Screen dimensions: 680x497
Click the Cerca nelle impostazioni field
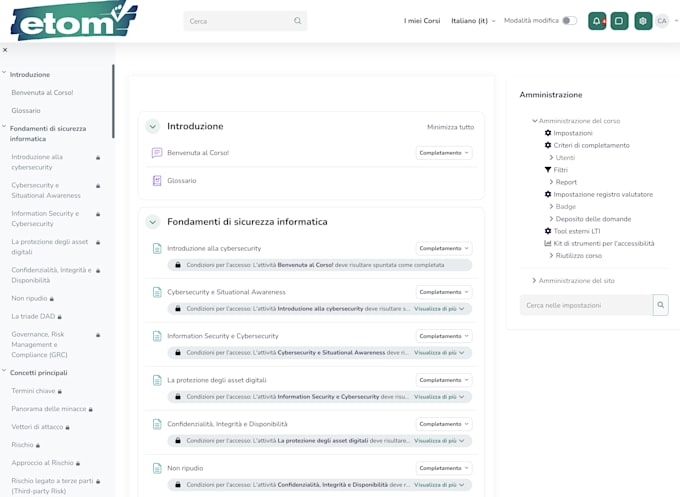(586, 305)
